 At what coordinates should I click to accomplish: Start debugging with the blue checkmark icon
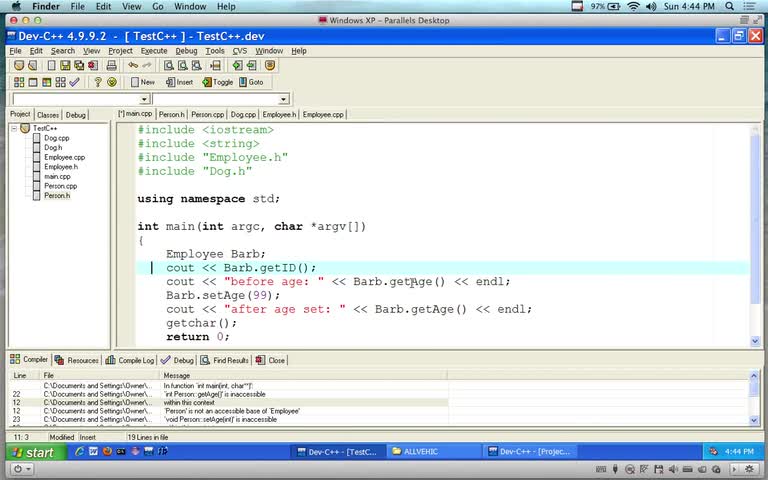coord(74,82)
